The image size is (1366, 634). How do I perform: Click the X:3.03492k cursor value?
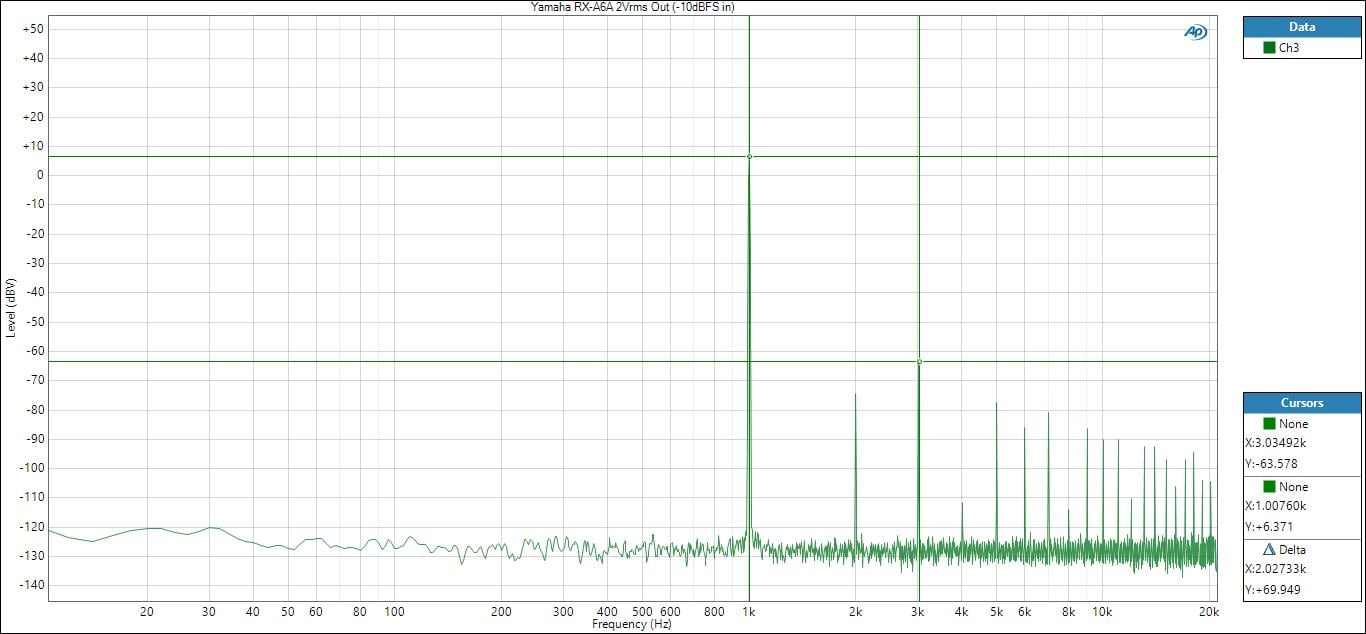(x=1276, y=443)
